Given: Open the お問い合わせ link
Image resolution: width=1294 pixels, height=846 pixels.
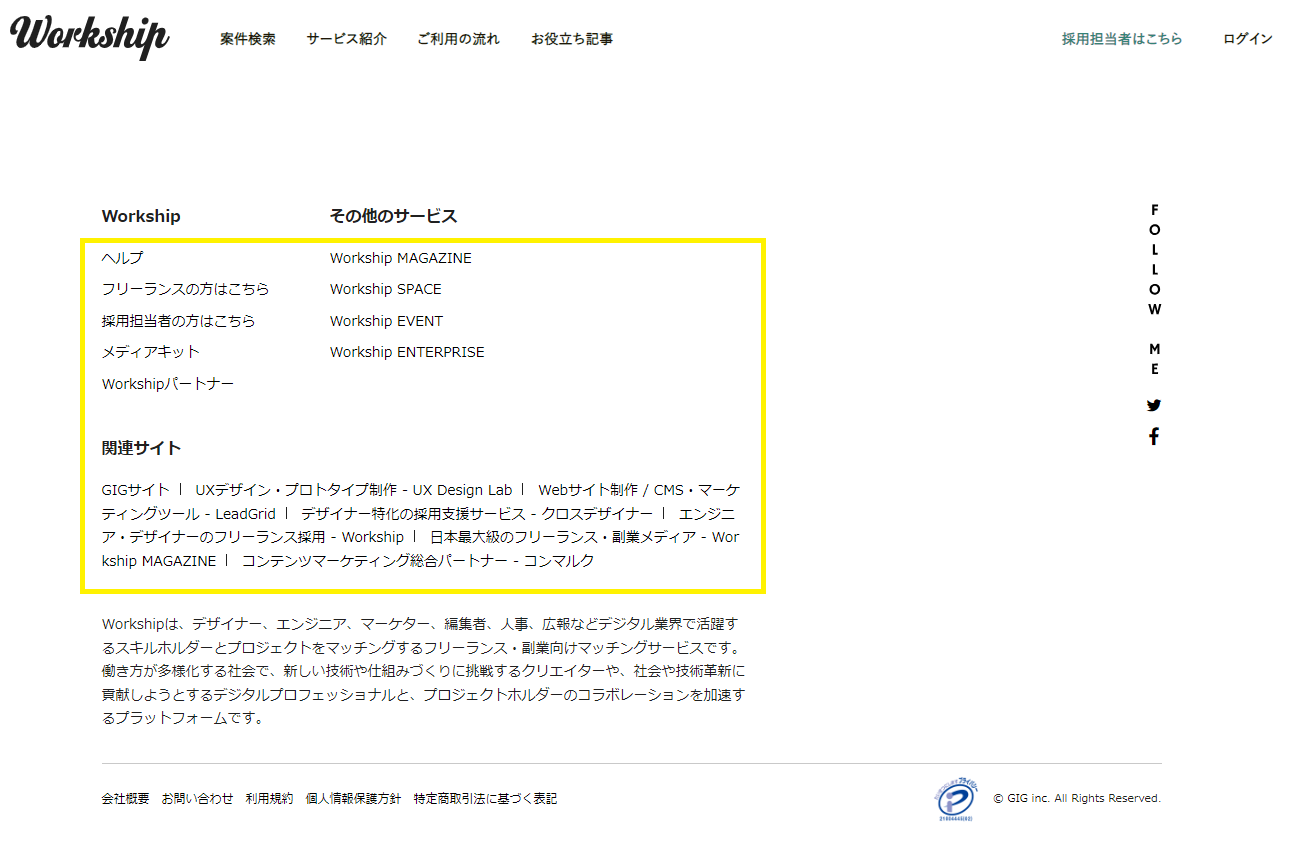Looking at the screenshot, I should tap(198, 799).
